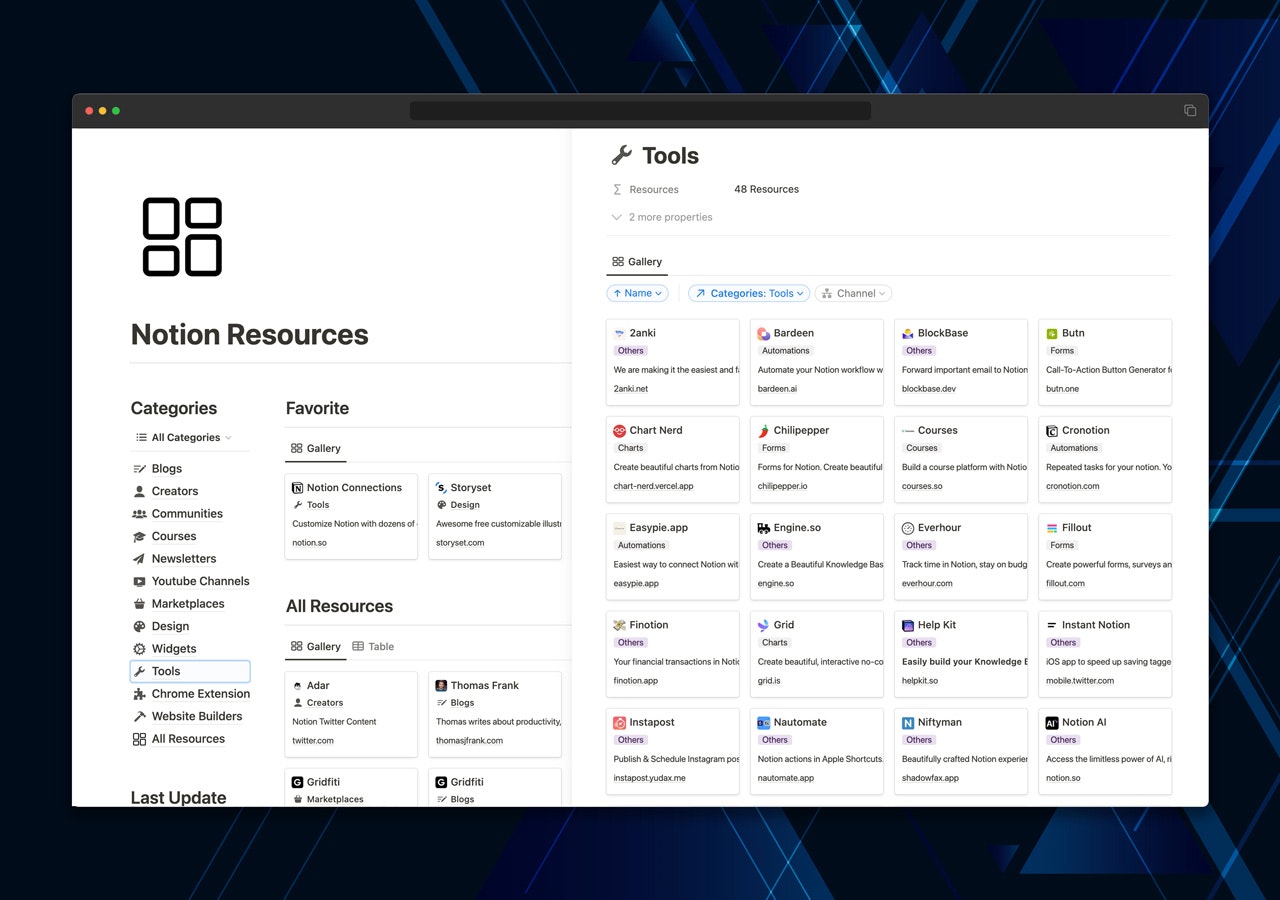Click the Courses graduation cap icon
Viewport: 1280px width, 900px height.
[139, 536]
